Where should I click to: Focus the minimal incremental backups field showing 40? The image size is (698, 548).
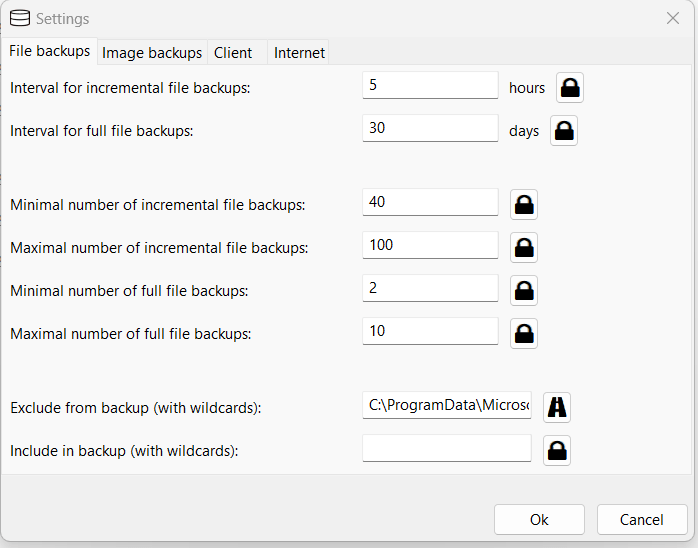430,202
